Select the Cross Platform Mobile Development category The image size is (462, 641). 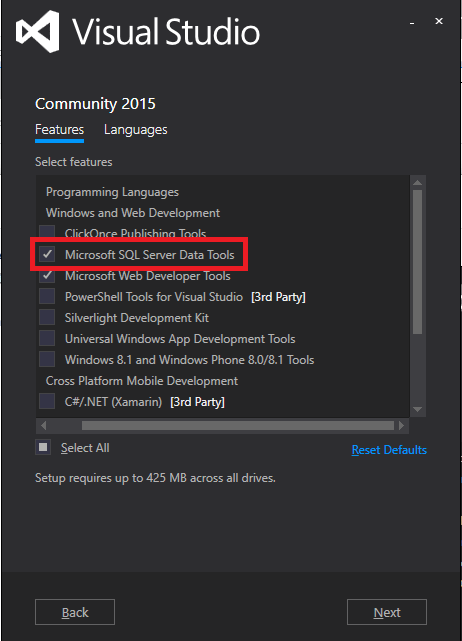tap(142, 381)
